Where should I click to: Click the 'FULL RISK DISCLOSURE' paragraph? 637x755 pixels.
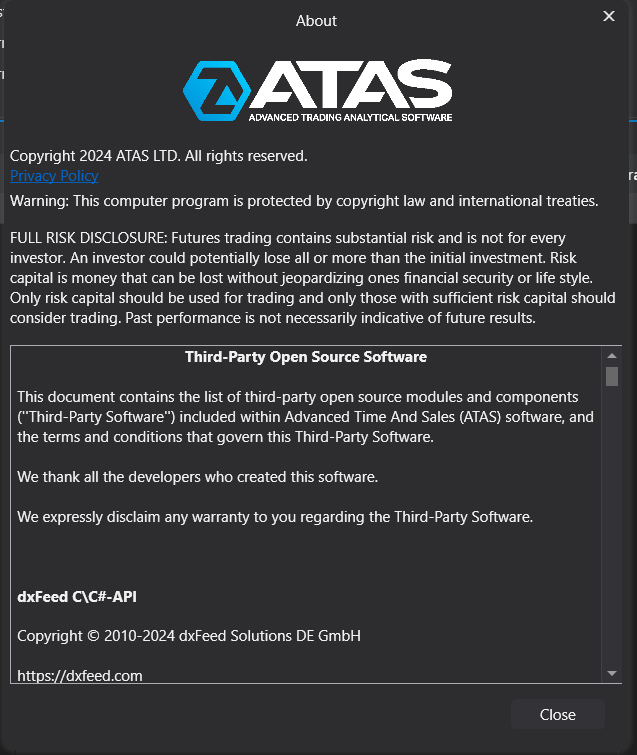click(x=312, y=278)
